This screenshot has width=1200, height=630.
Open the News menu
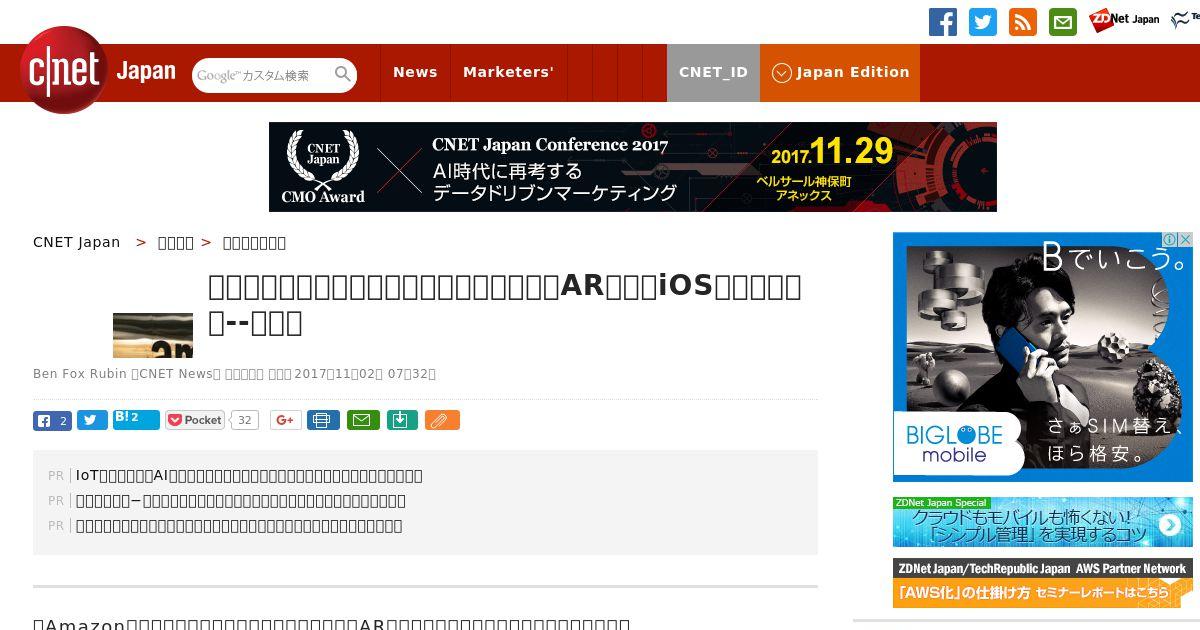[415, 72]
